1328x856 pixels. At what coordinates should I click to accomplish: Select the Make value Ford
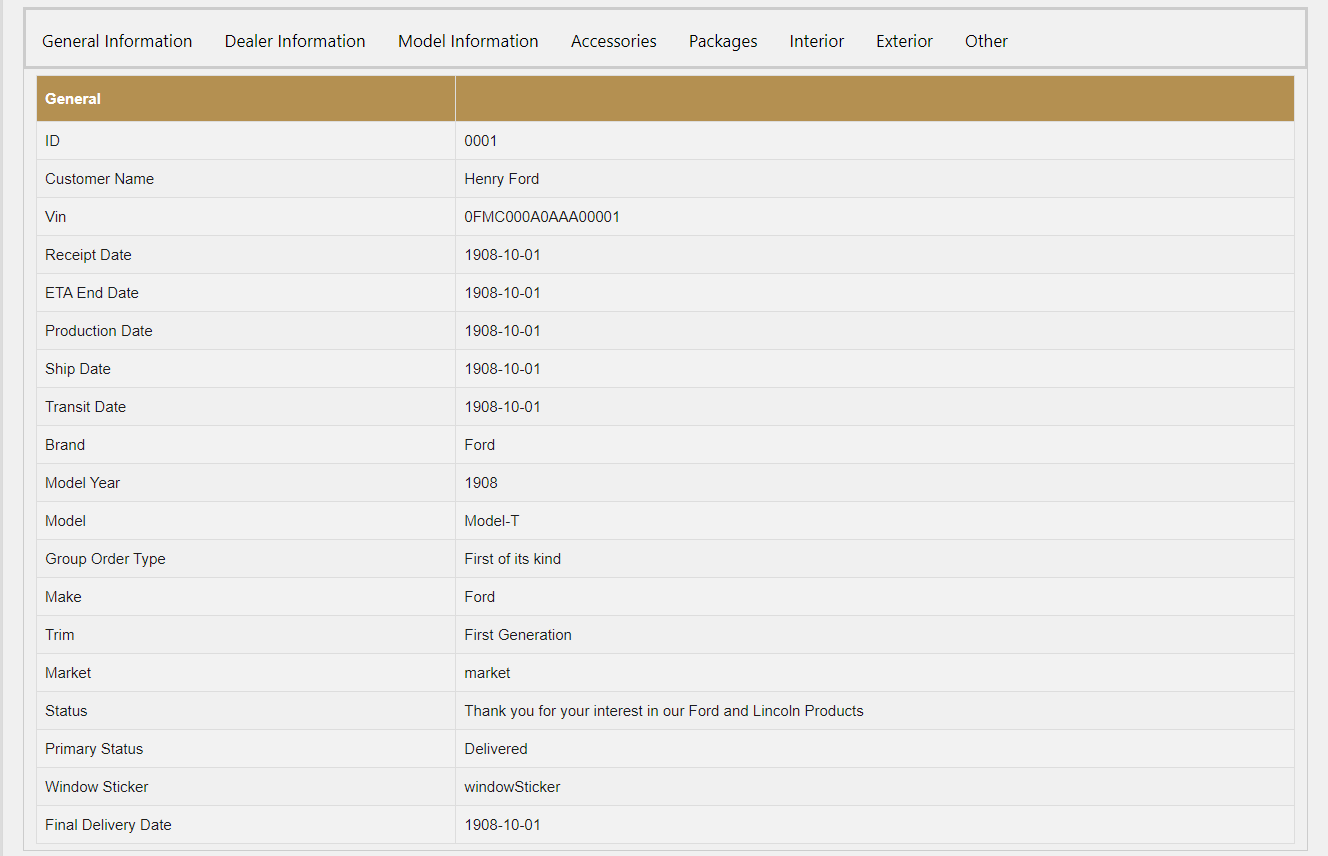[480, 597]
